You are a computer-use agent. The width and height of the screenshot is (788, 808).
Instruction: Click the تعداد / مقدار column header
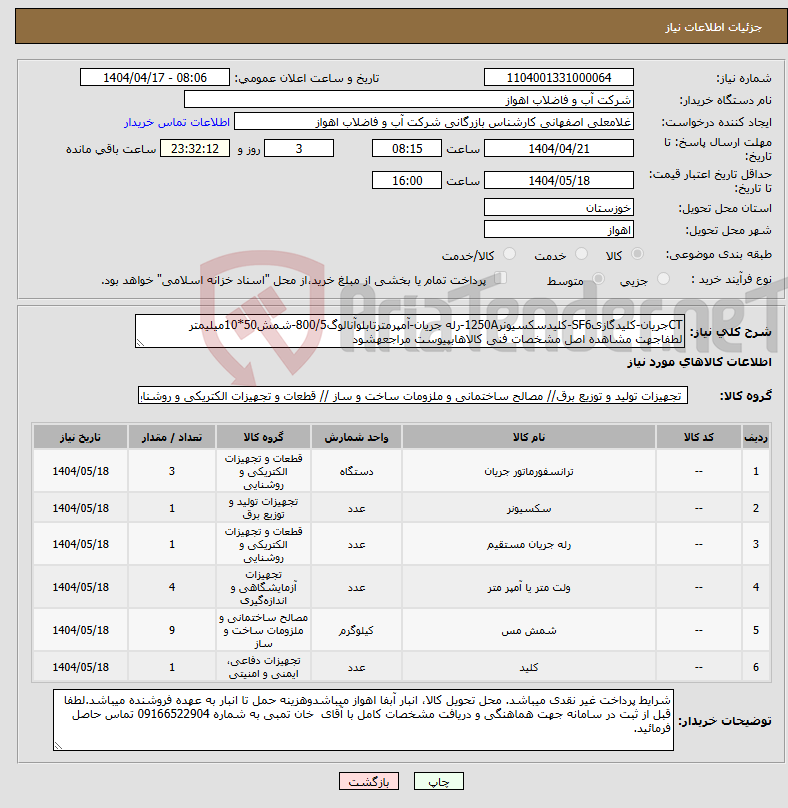pyautogui.click(x=172, y=437)
